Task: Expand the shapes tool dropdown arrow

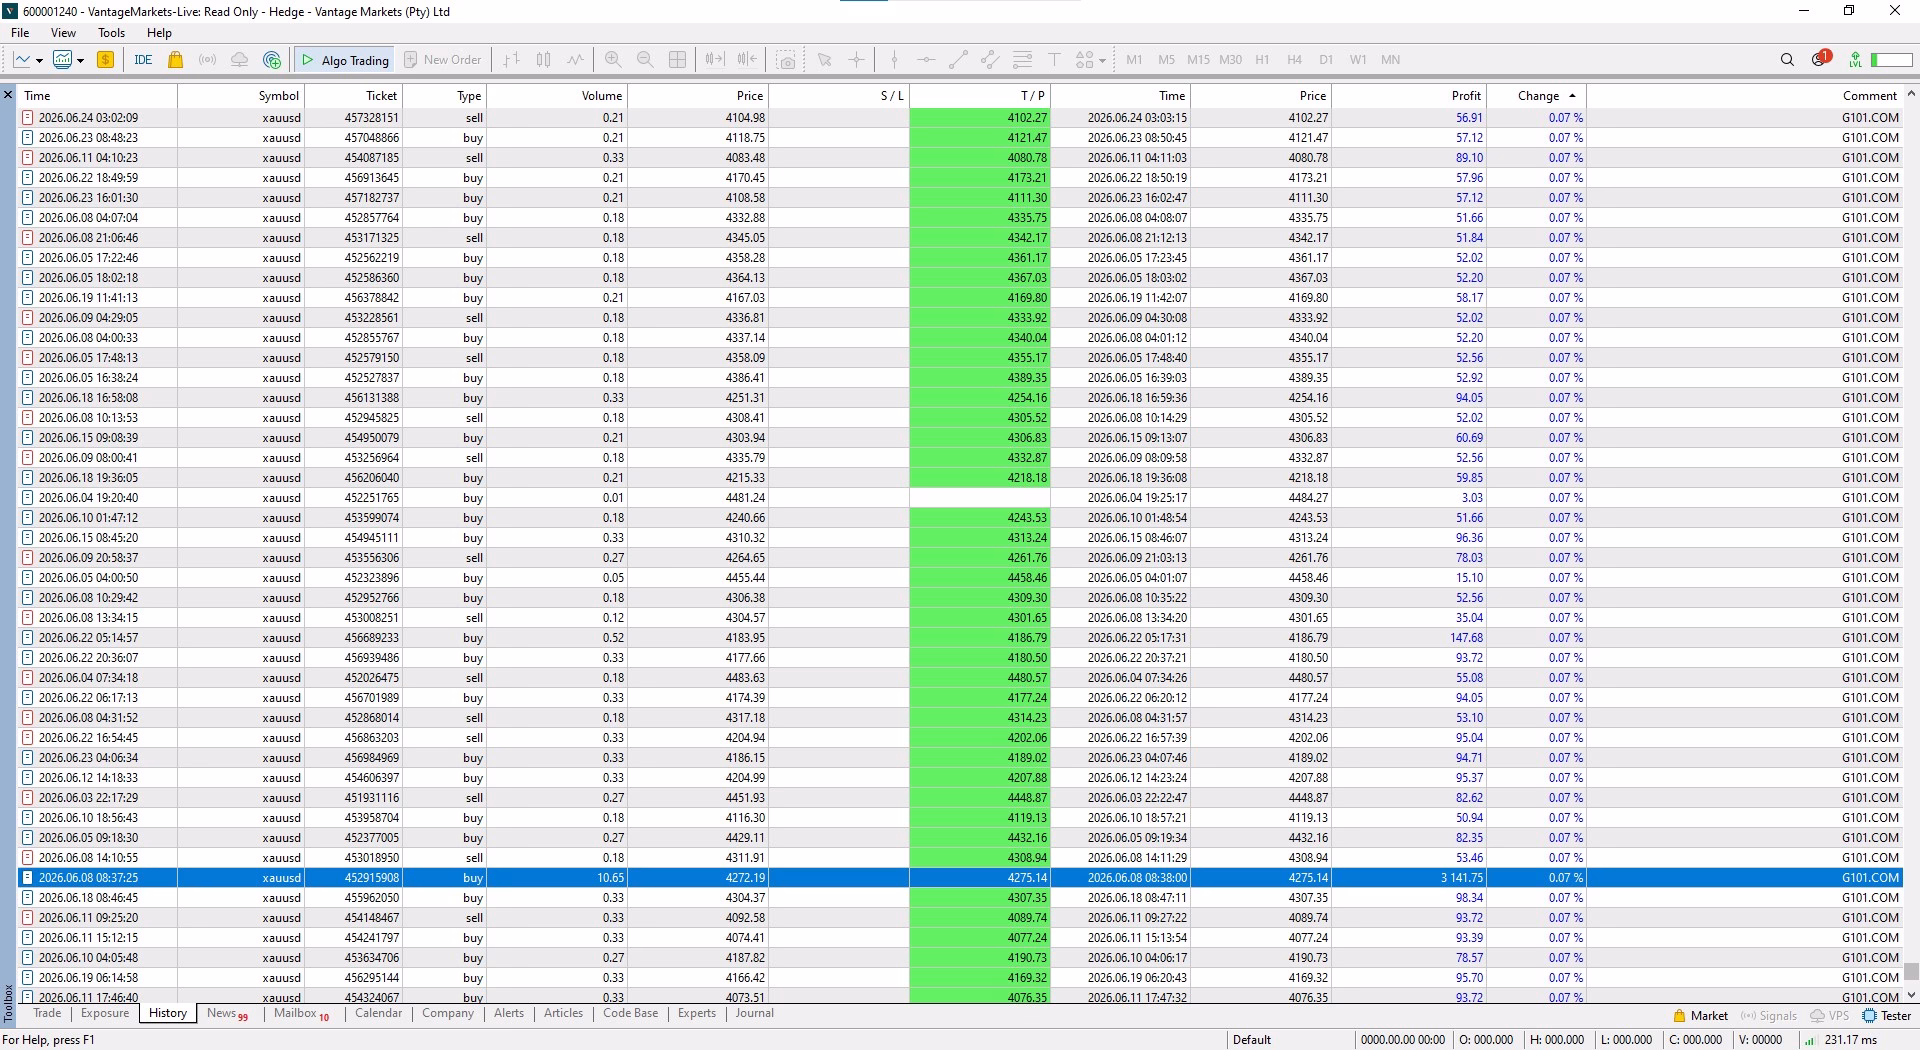Action: click(x=1102, y=61)
